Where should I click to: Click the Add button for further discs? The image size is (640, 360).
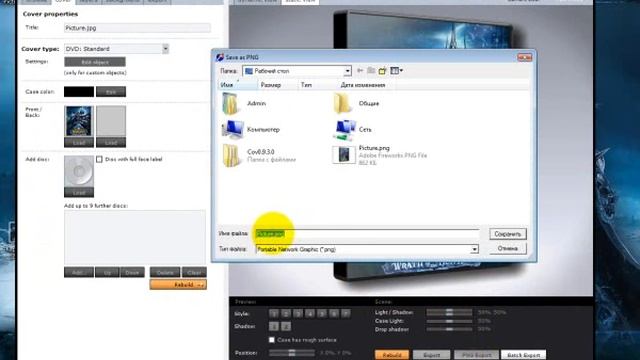coord(79,272)
